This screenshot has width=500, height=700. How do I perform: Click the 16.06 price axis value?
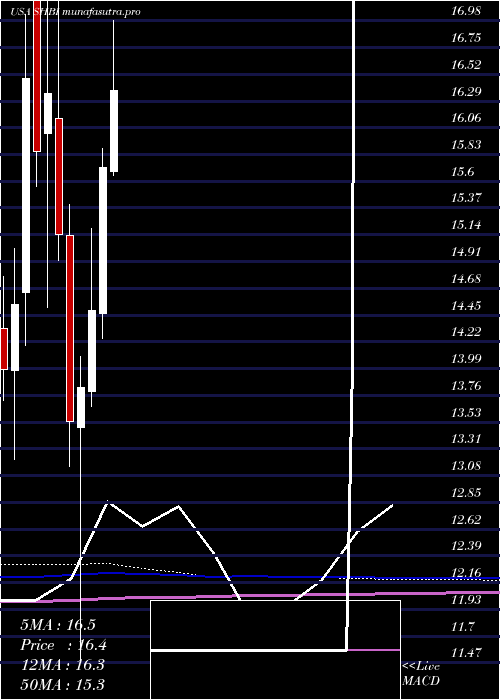tap(466, 118)
